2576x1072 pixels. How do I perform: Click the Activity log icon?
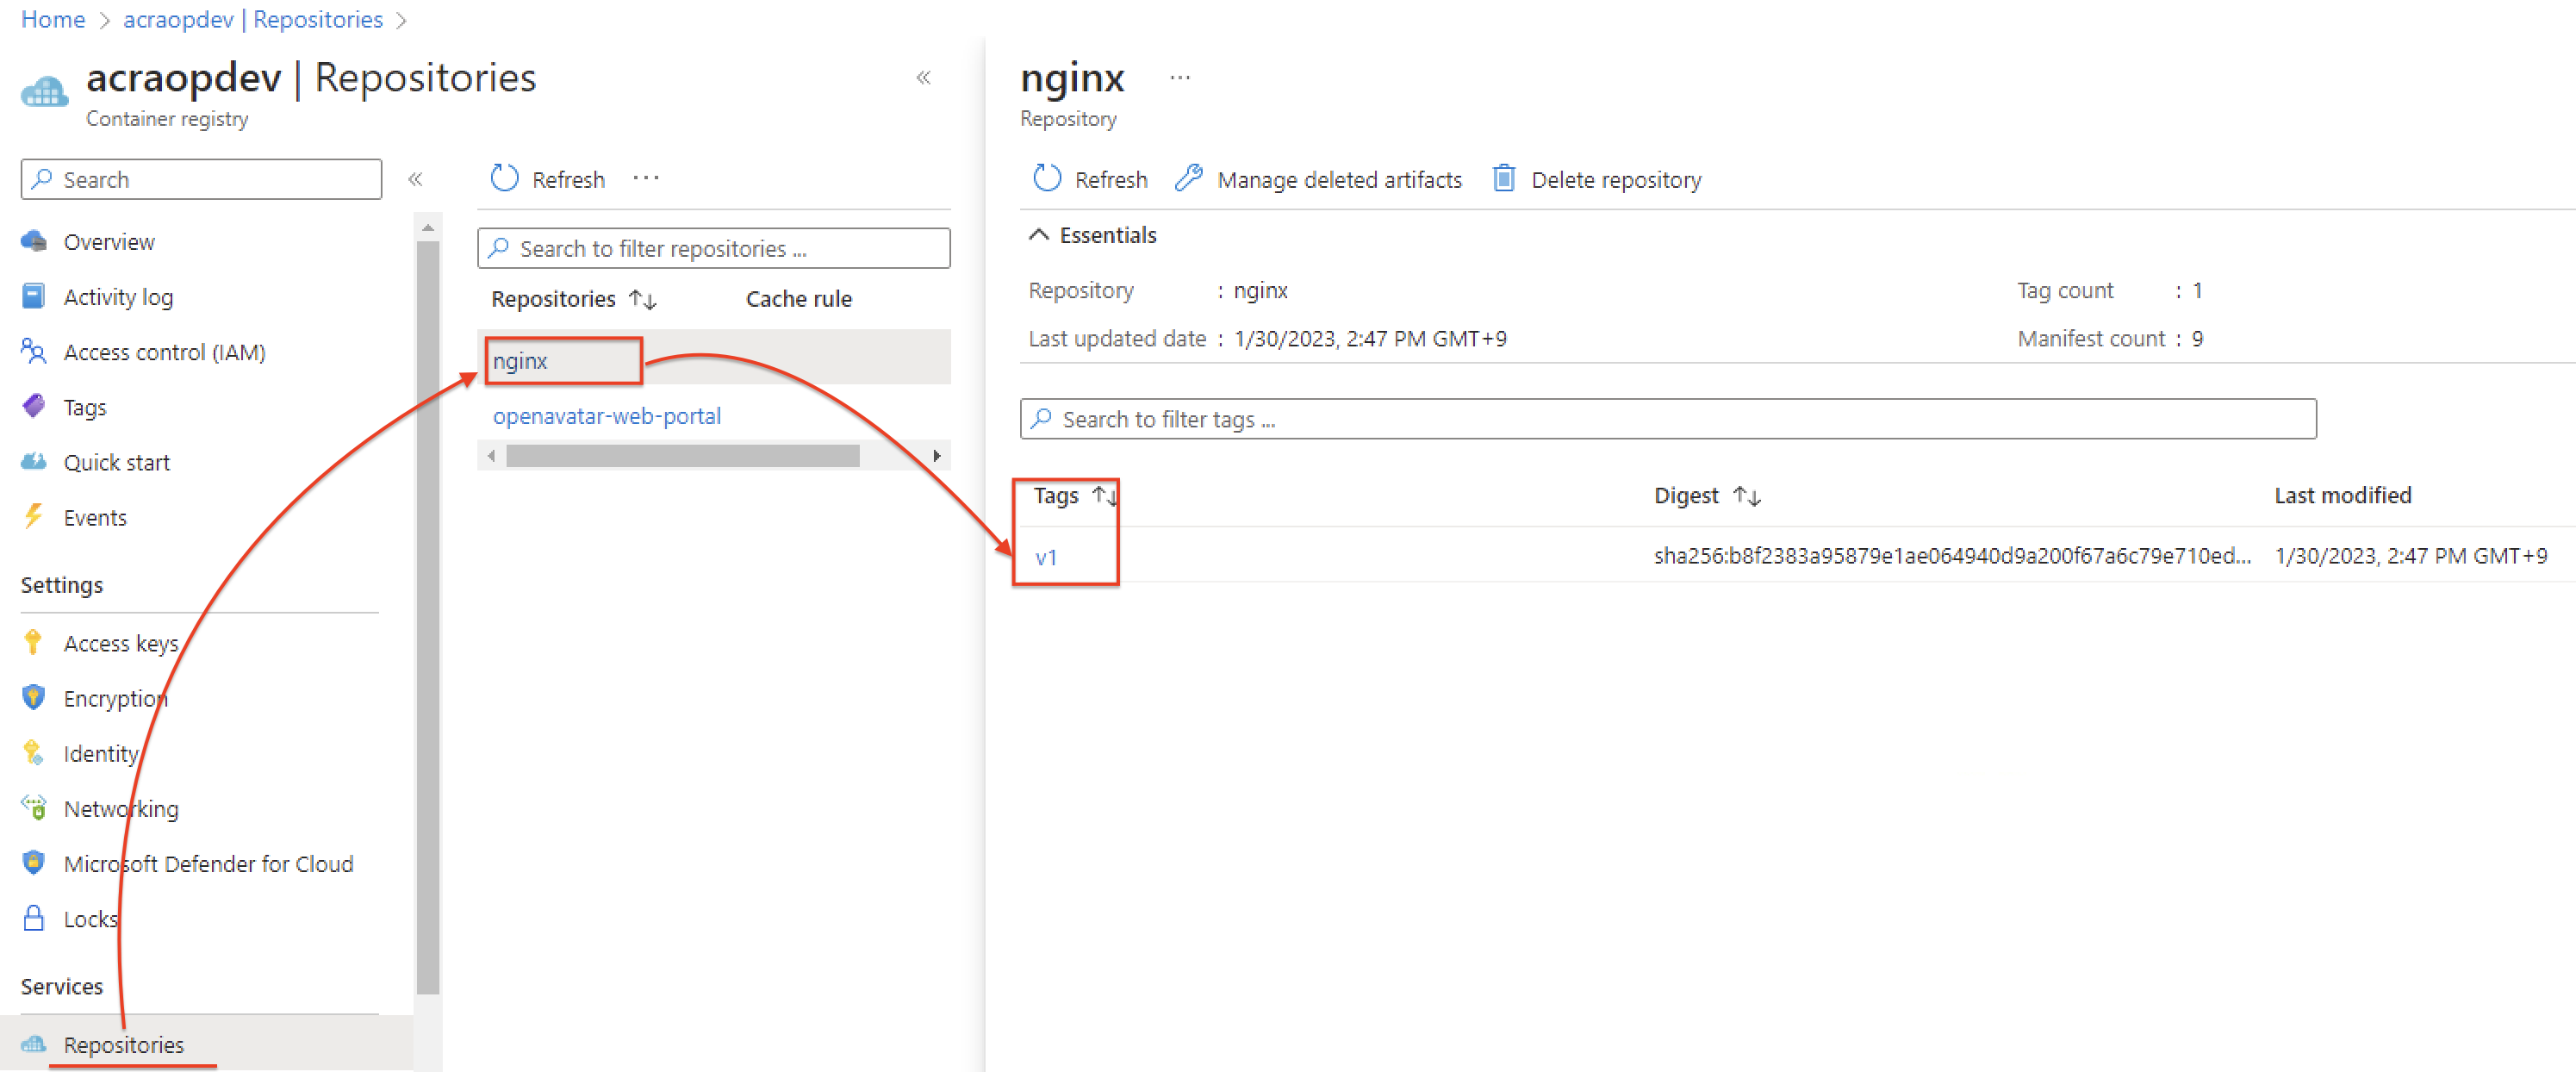(34, 296)
